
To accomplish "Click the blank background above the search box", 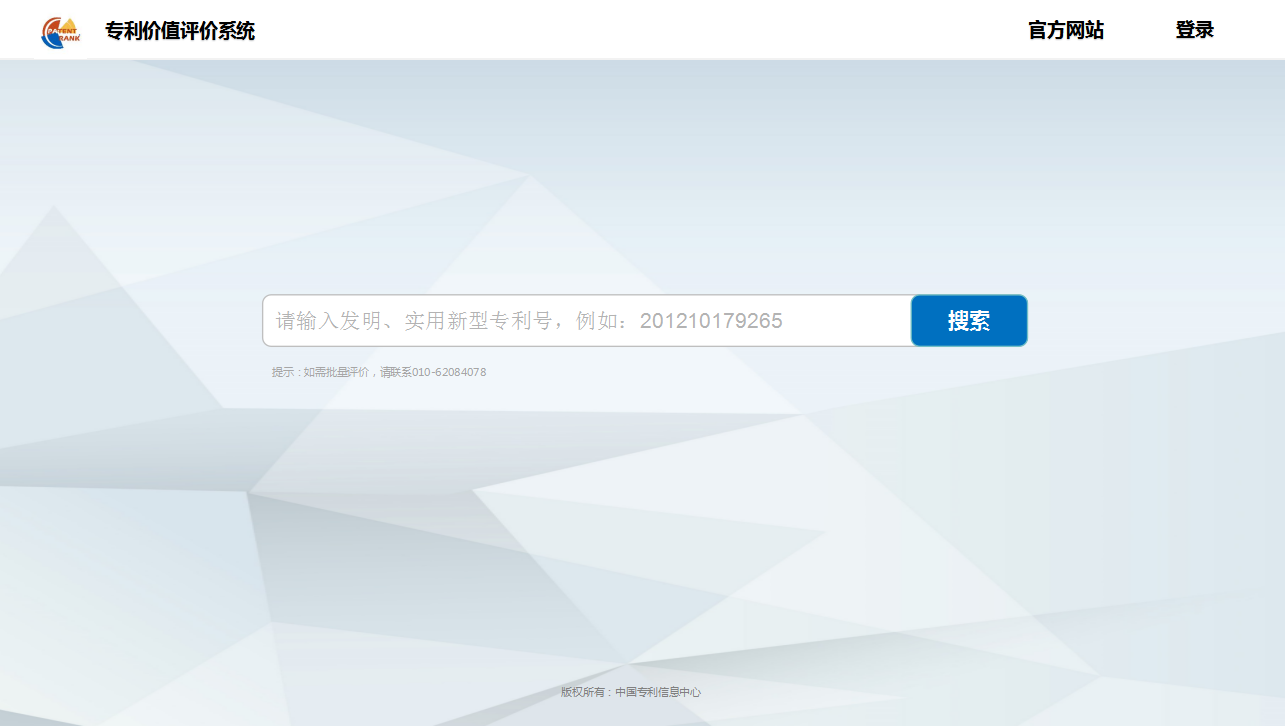I will [x=640, y=200].
